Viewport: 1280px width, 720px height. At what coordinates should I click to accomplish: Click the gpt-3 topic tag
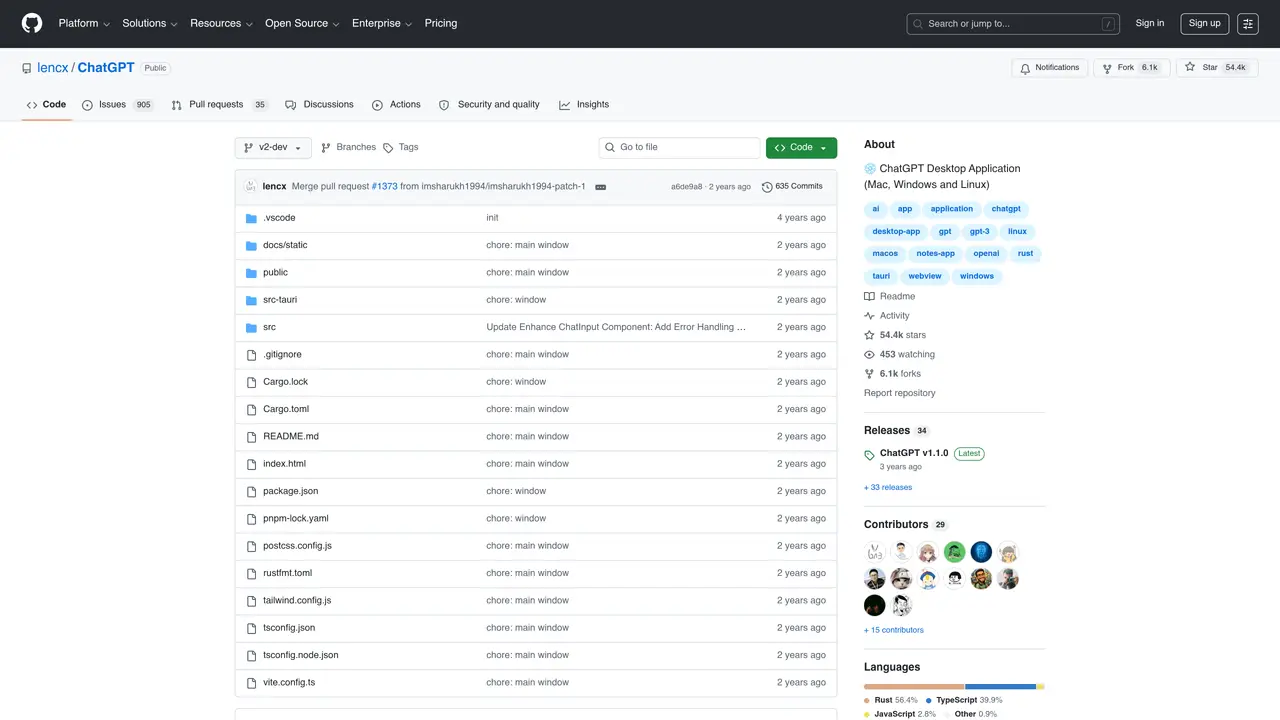980,232
